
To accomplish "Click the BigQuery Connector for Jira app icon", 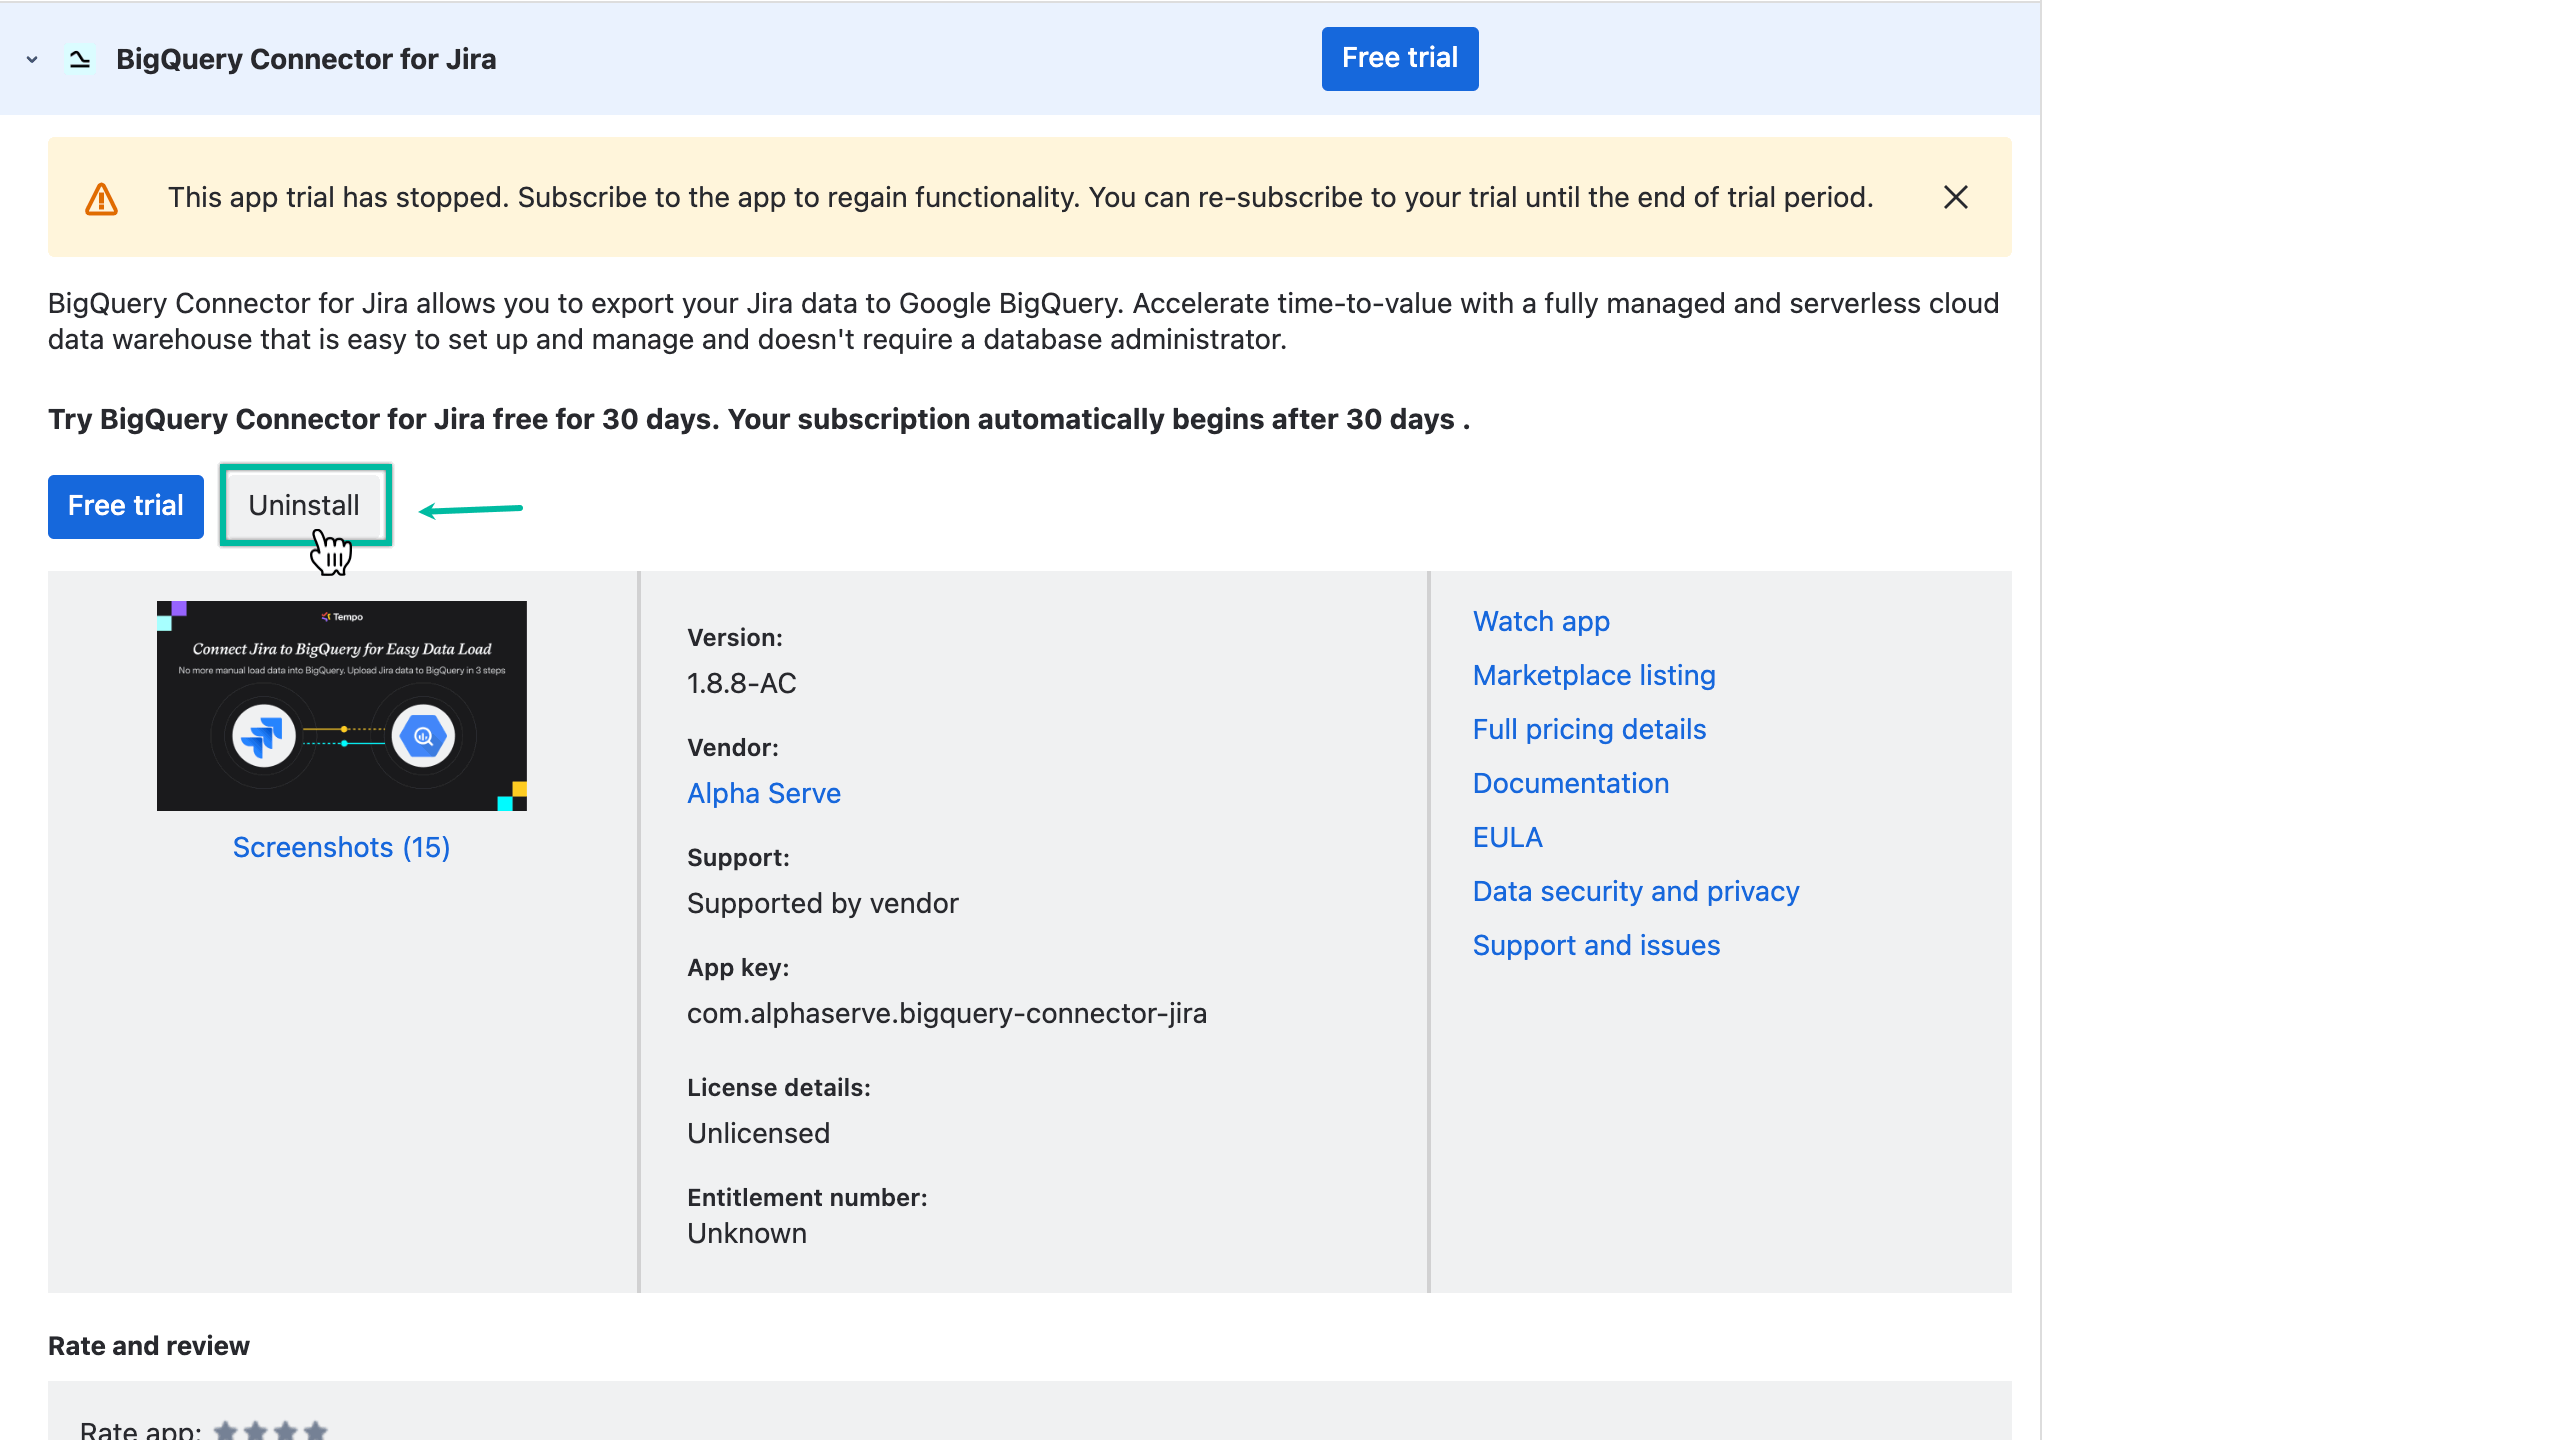I will (80, 58).
